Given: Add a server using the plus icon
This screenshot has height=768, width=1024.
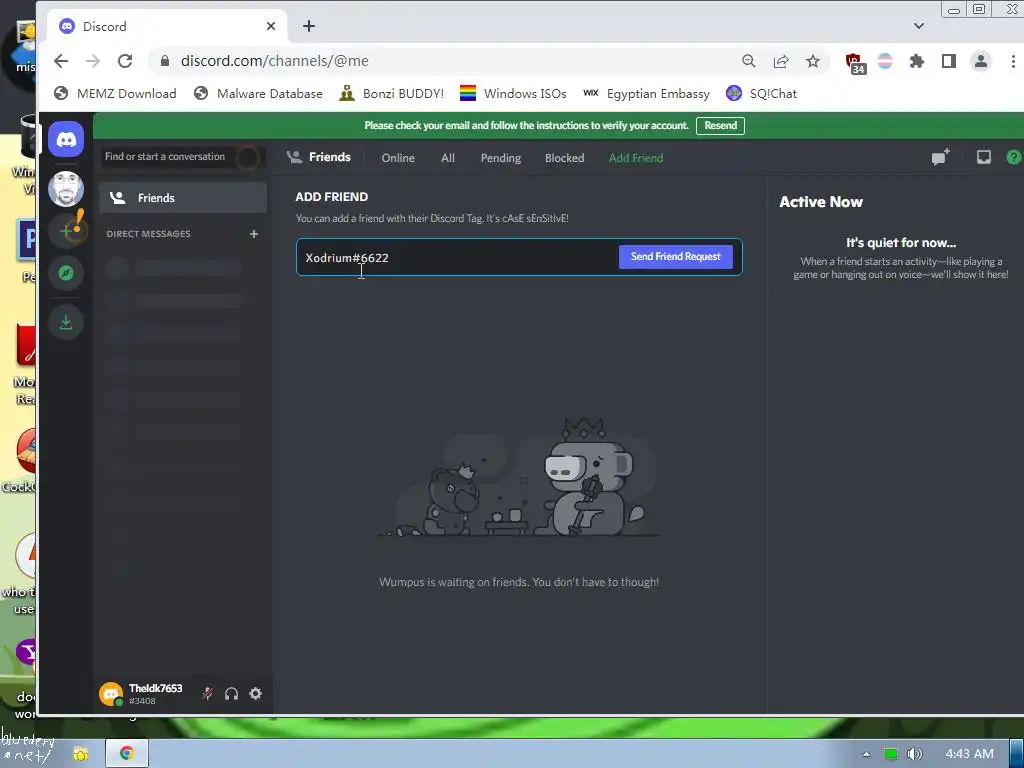Looking at the screenshot, I should pos(66,231).
